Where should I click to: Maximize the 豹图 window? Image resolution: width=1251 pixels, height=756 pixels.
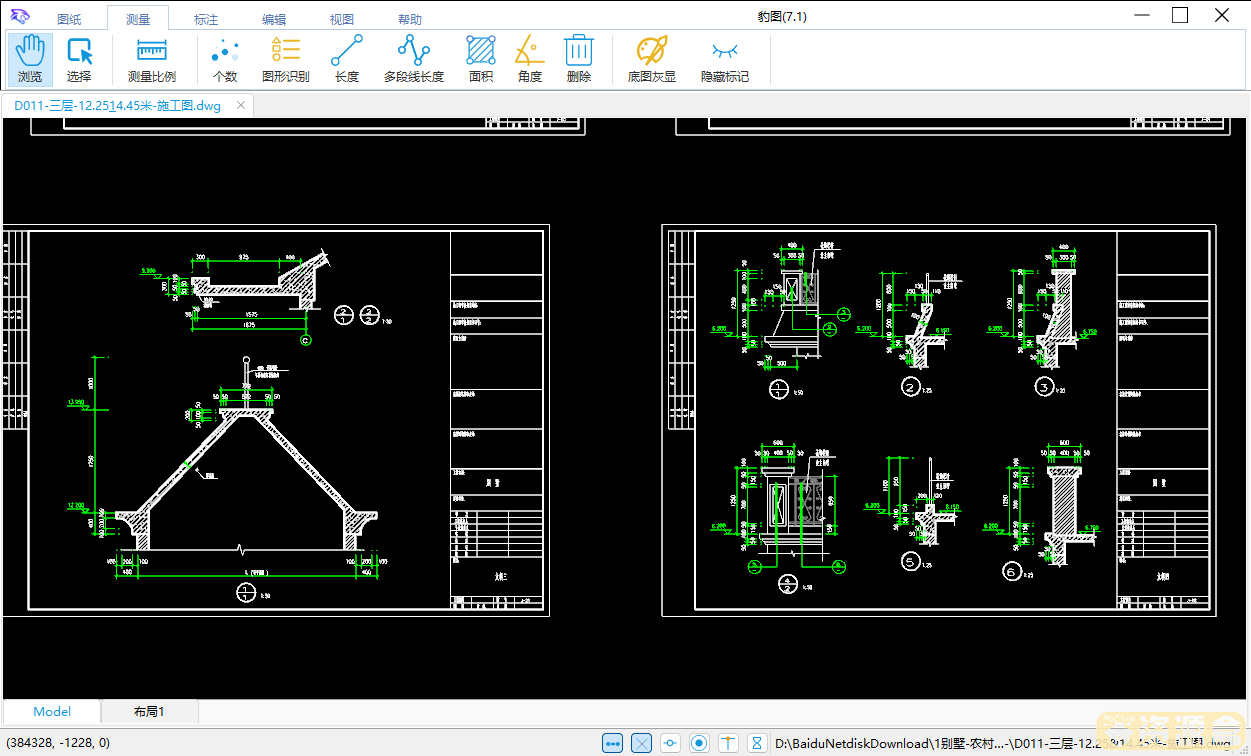click(x=1180, y=16)
